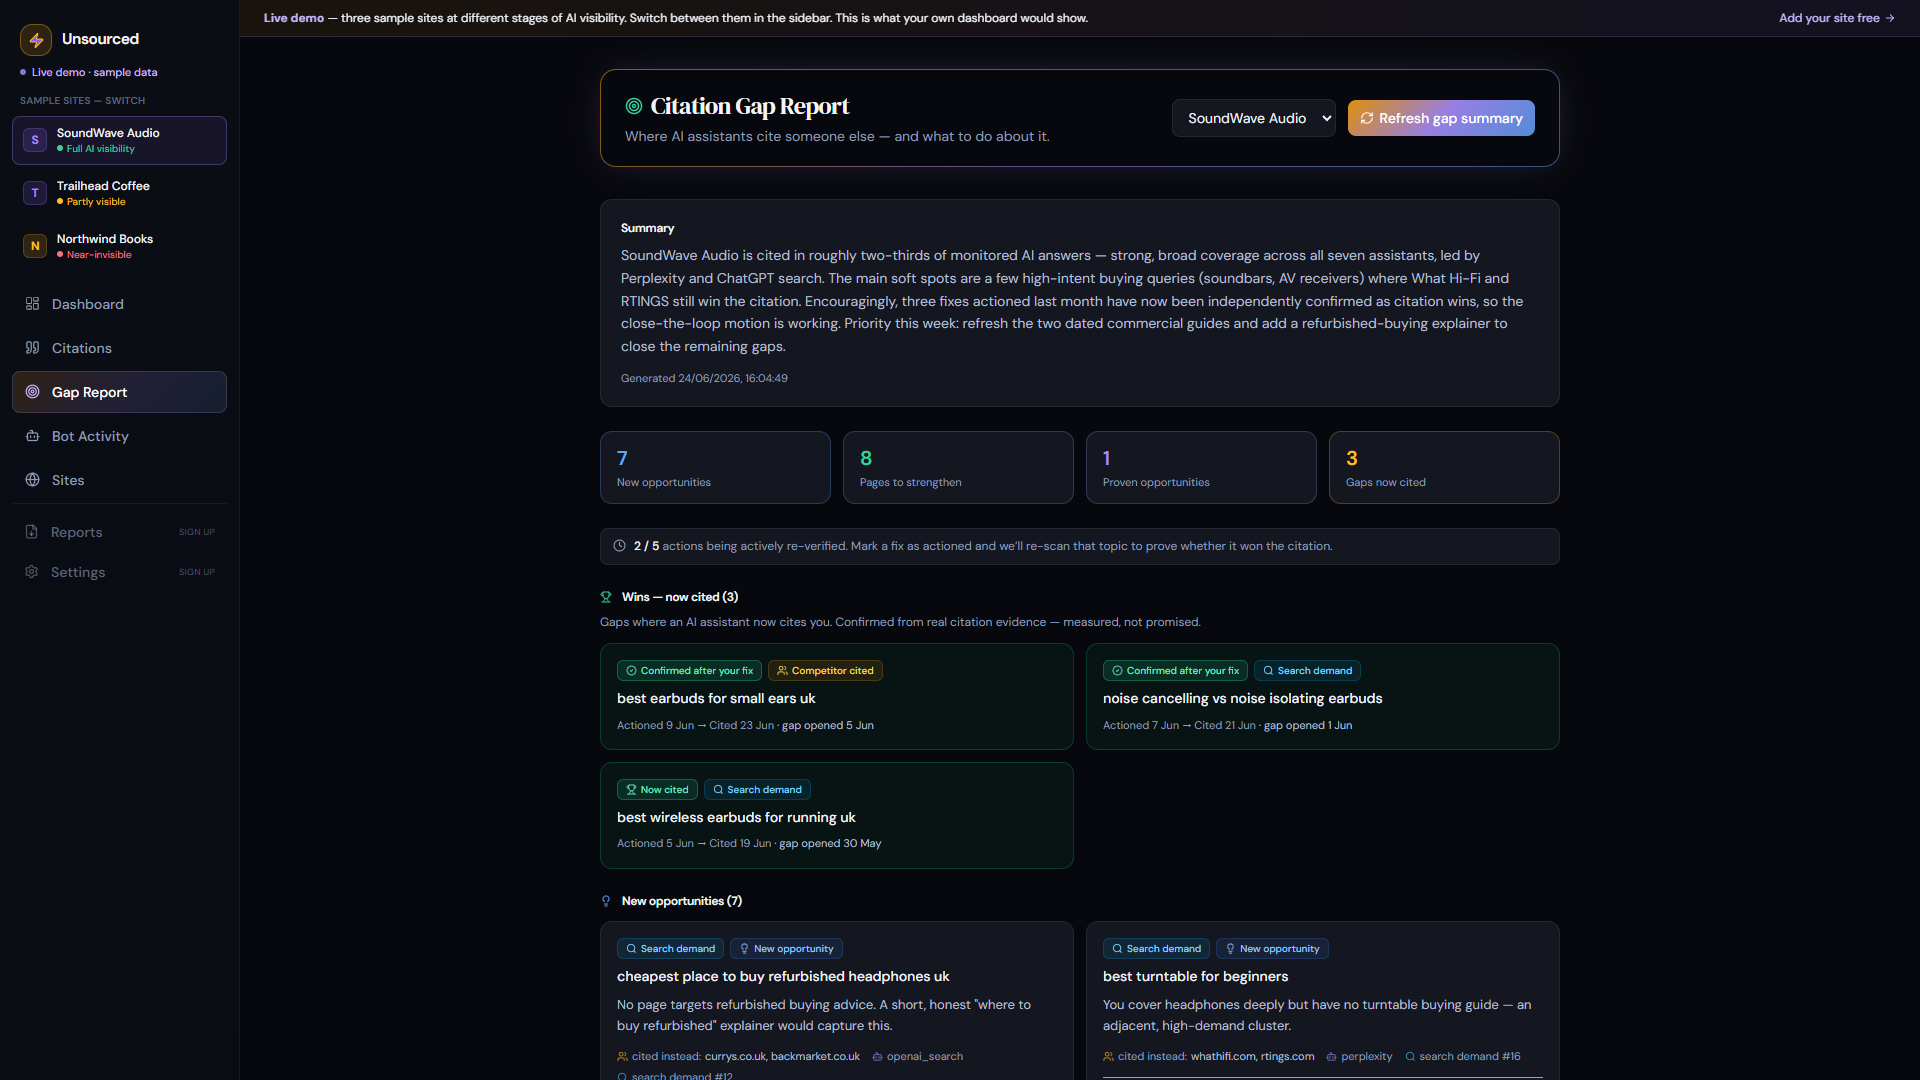Open the New opportunities stat card
This screenshot has width=1920, height=1080.
pyautogui.click(x=715, y=468)
